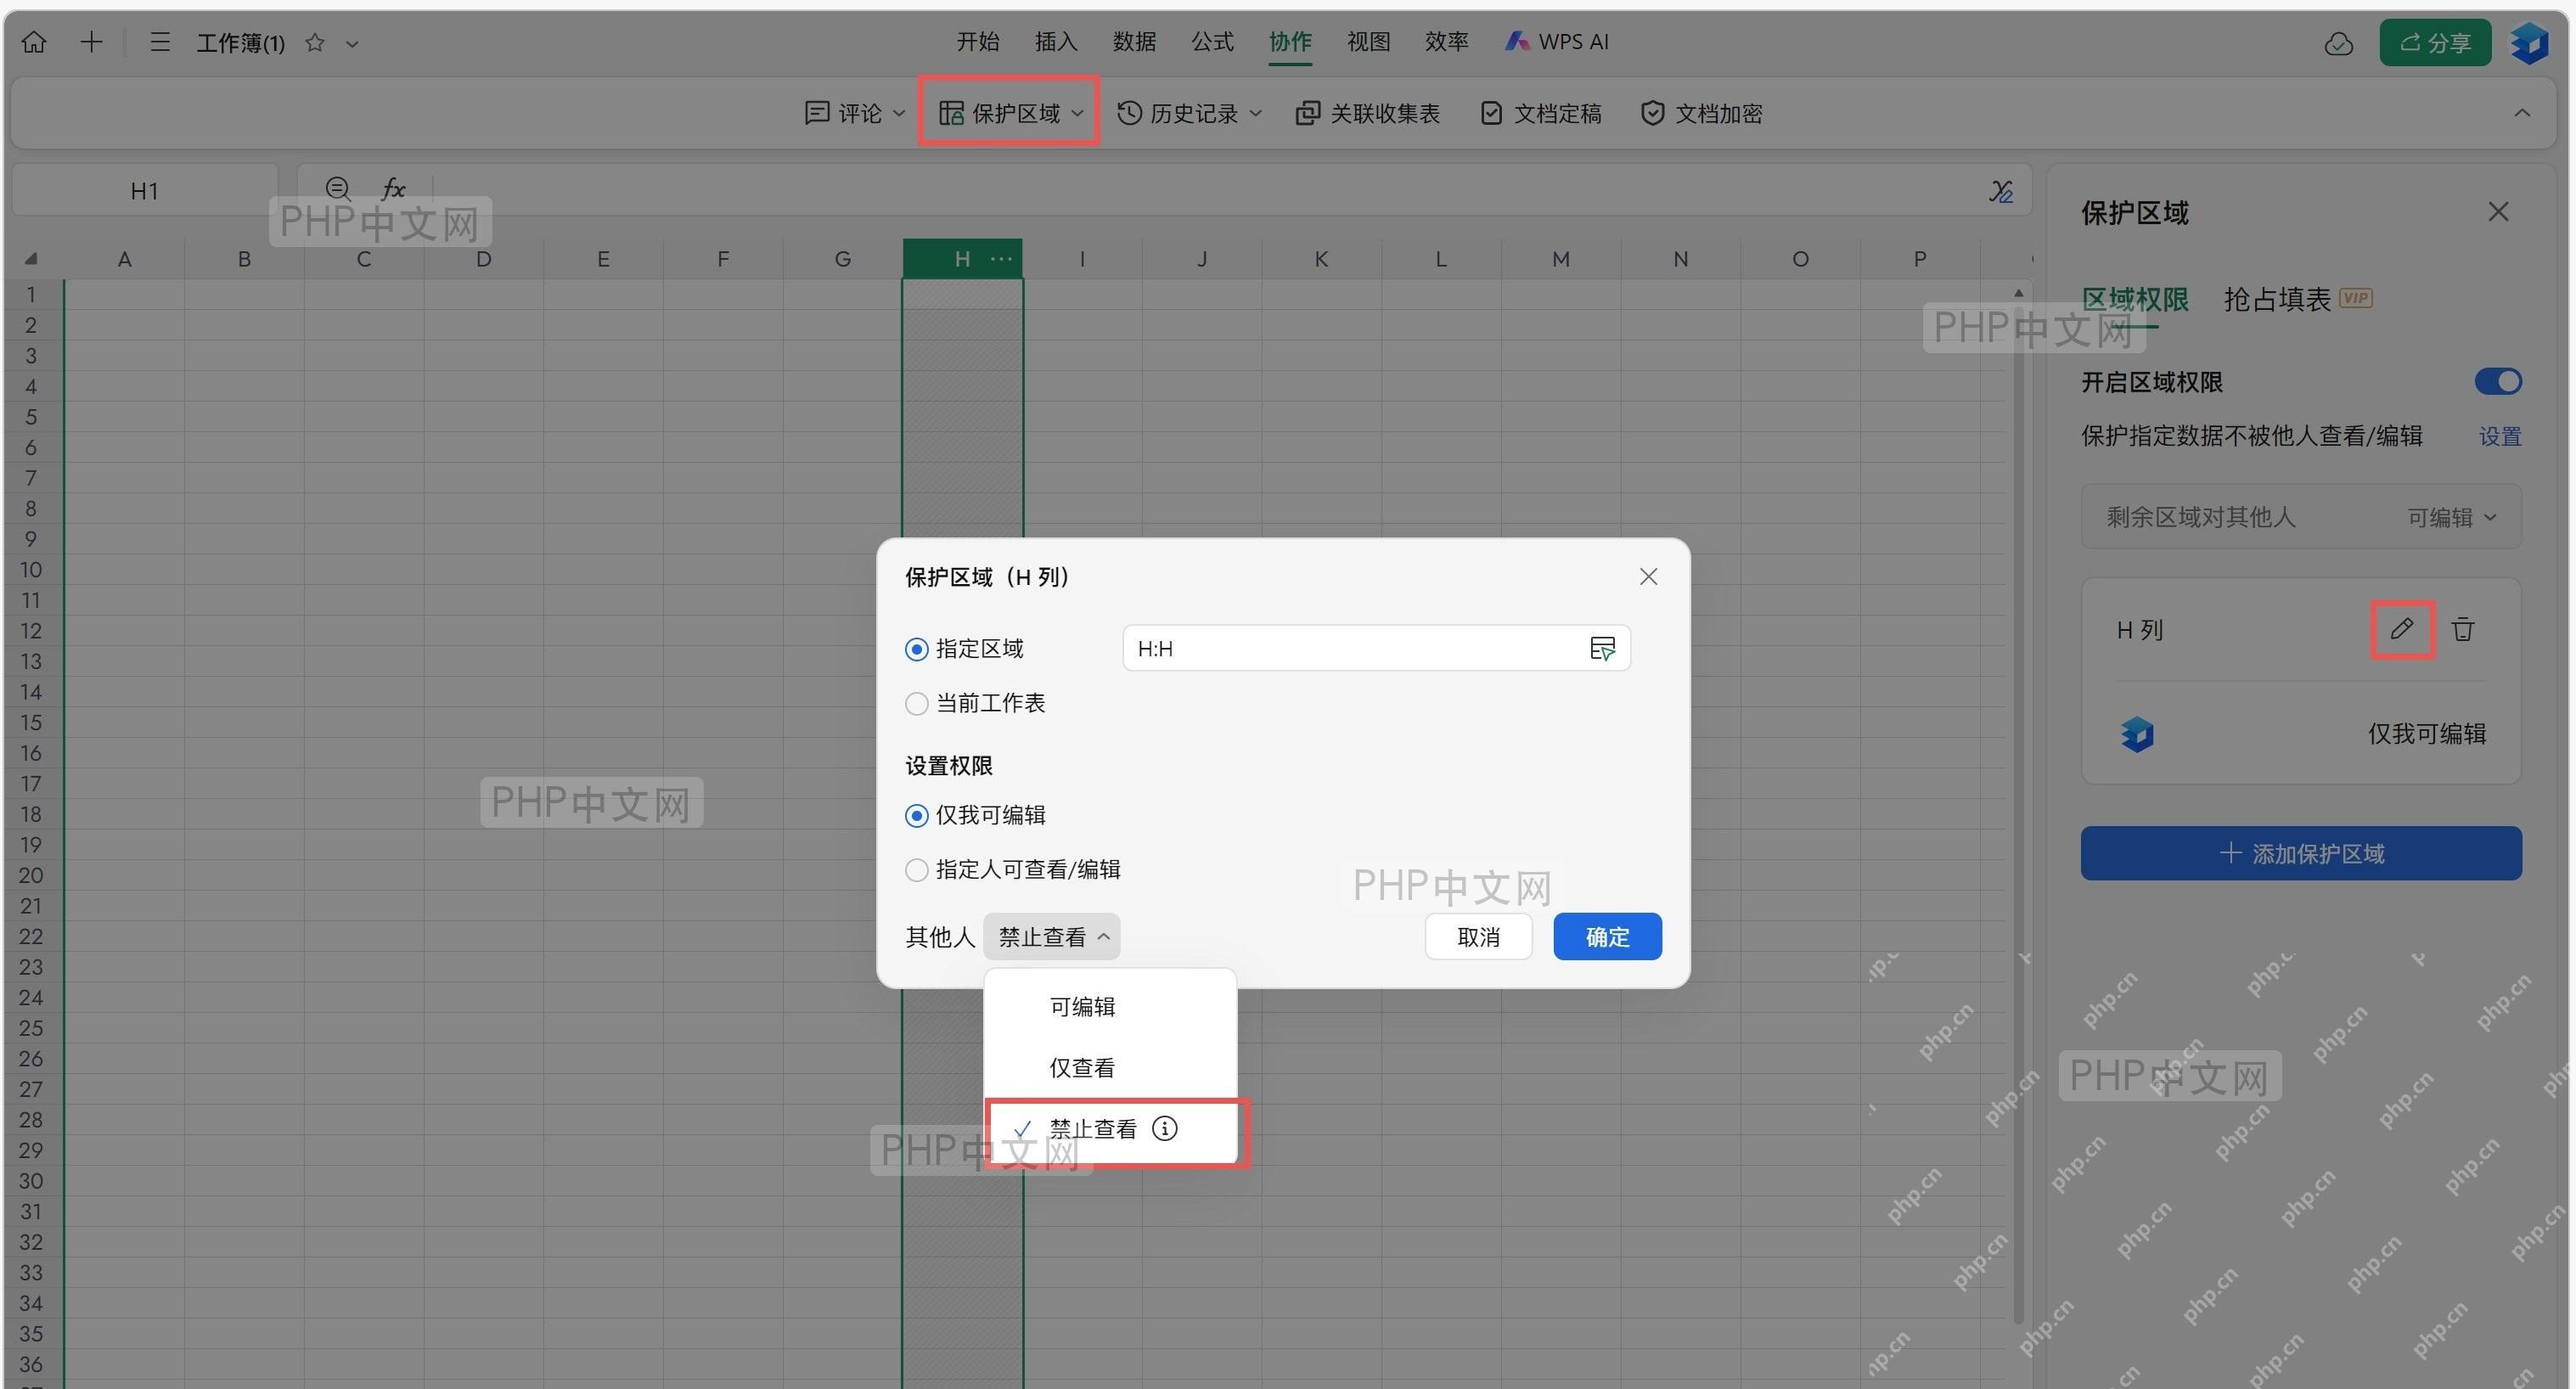2576x1389 pixels.
Task: Switch to the 数据 ribbon tab
Action: point(1134,42)
